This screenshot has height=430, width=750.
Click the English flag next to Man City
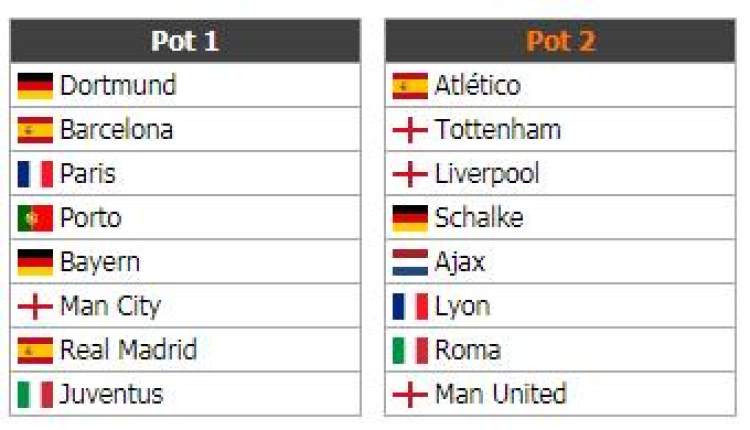pyautogui.click(x=35, y=306)
